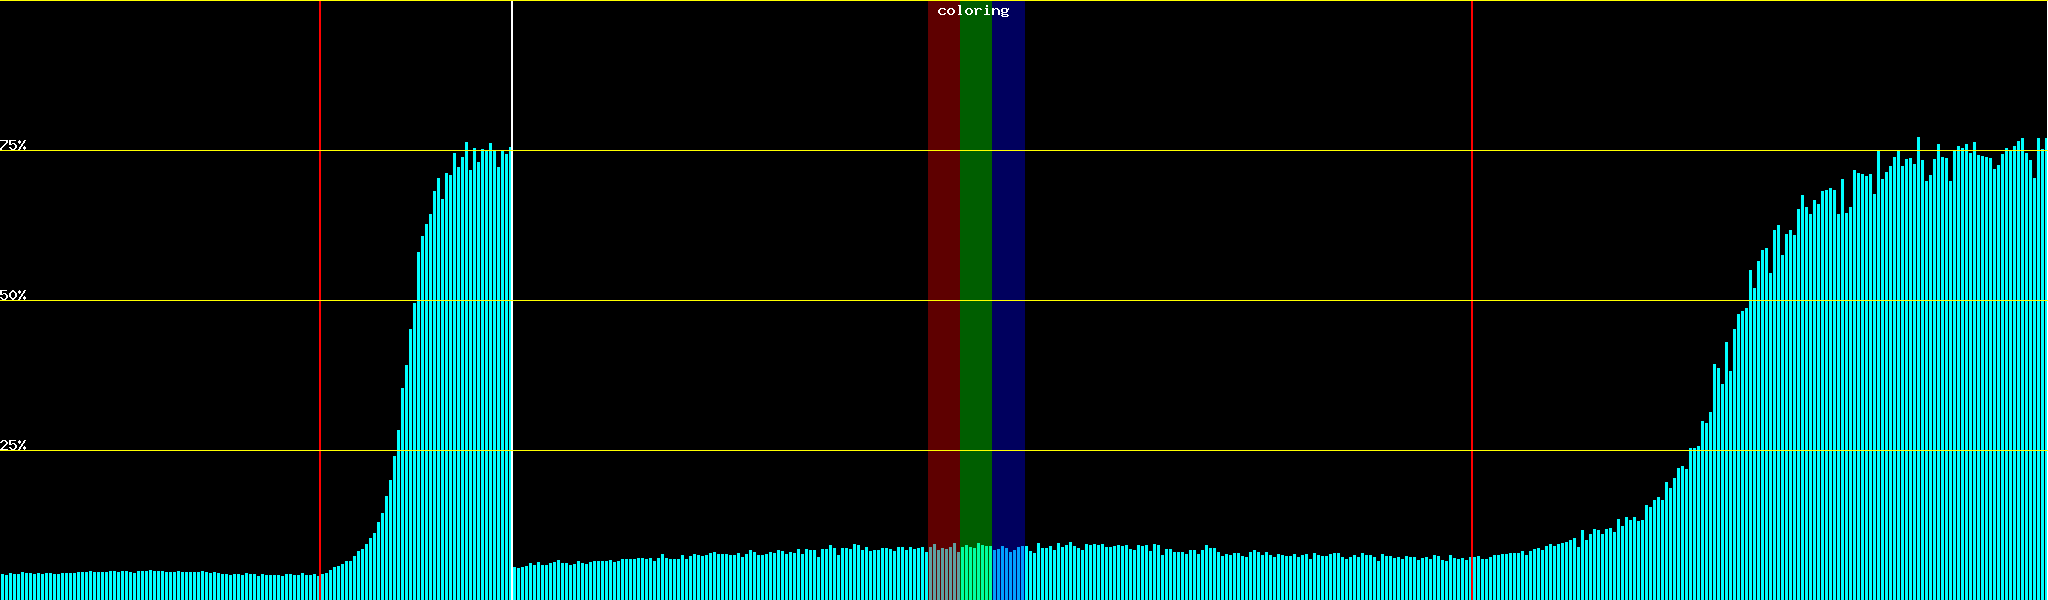
Task: Click the gray bars under the red band
Action: 943,575
